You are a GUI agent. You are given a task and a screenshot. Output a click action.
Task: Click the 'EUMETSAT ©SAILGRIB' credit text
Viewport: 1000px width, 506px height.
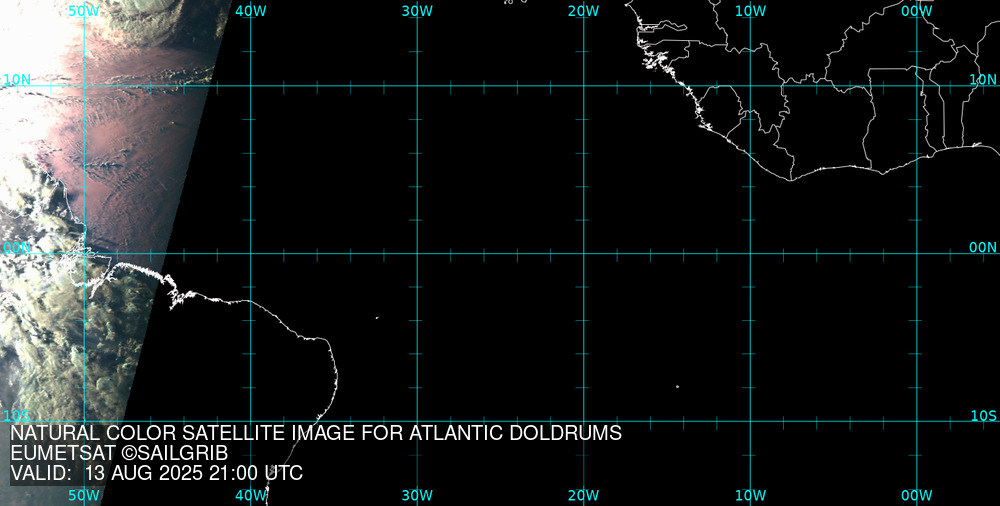coord(119,454)
